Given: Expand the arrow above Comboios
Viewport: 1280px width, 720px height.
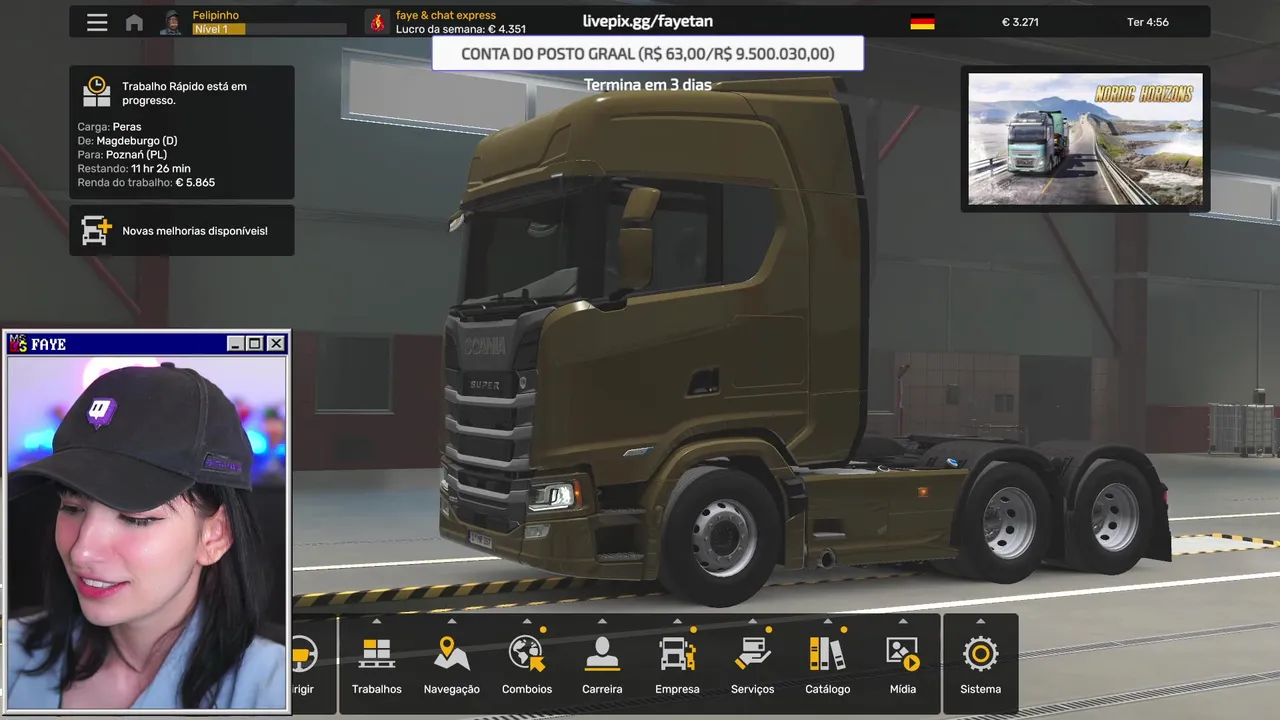Looking at the screenshot, I should click(x=527, y=621).
